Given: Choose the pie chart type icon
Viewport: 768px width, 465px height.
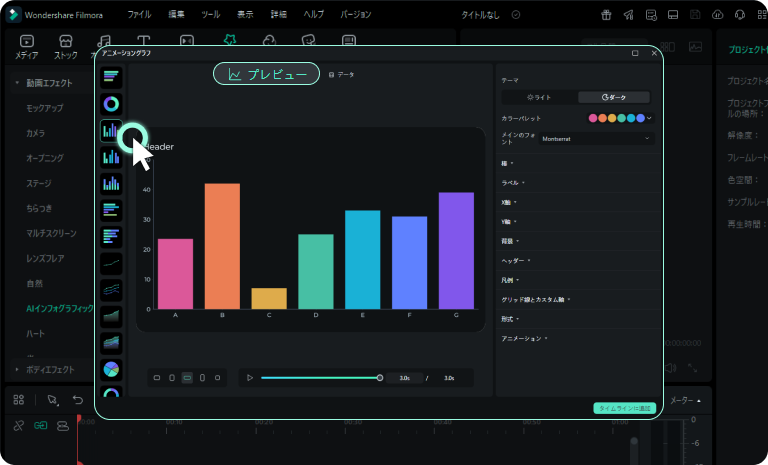Looking at the screenshot, I should tap(111, 369).
